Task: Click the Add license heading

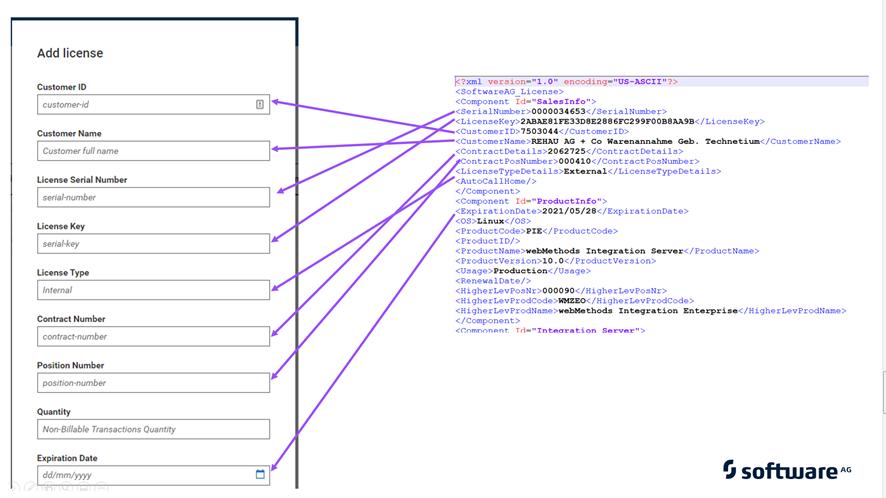Action: pyautogui.click(x=70, y=53)
